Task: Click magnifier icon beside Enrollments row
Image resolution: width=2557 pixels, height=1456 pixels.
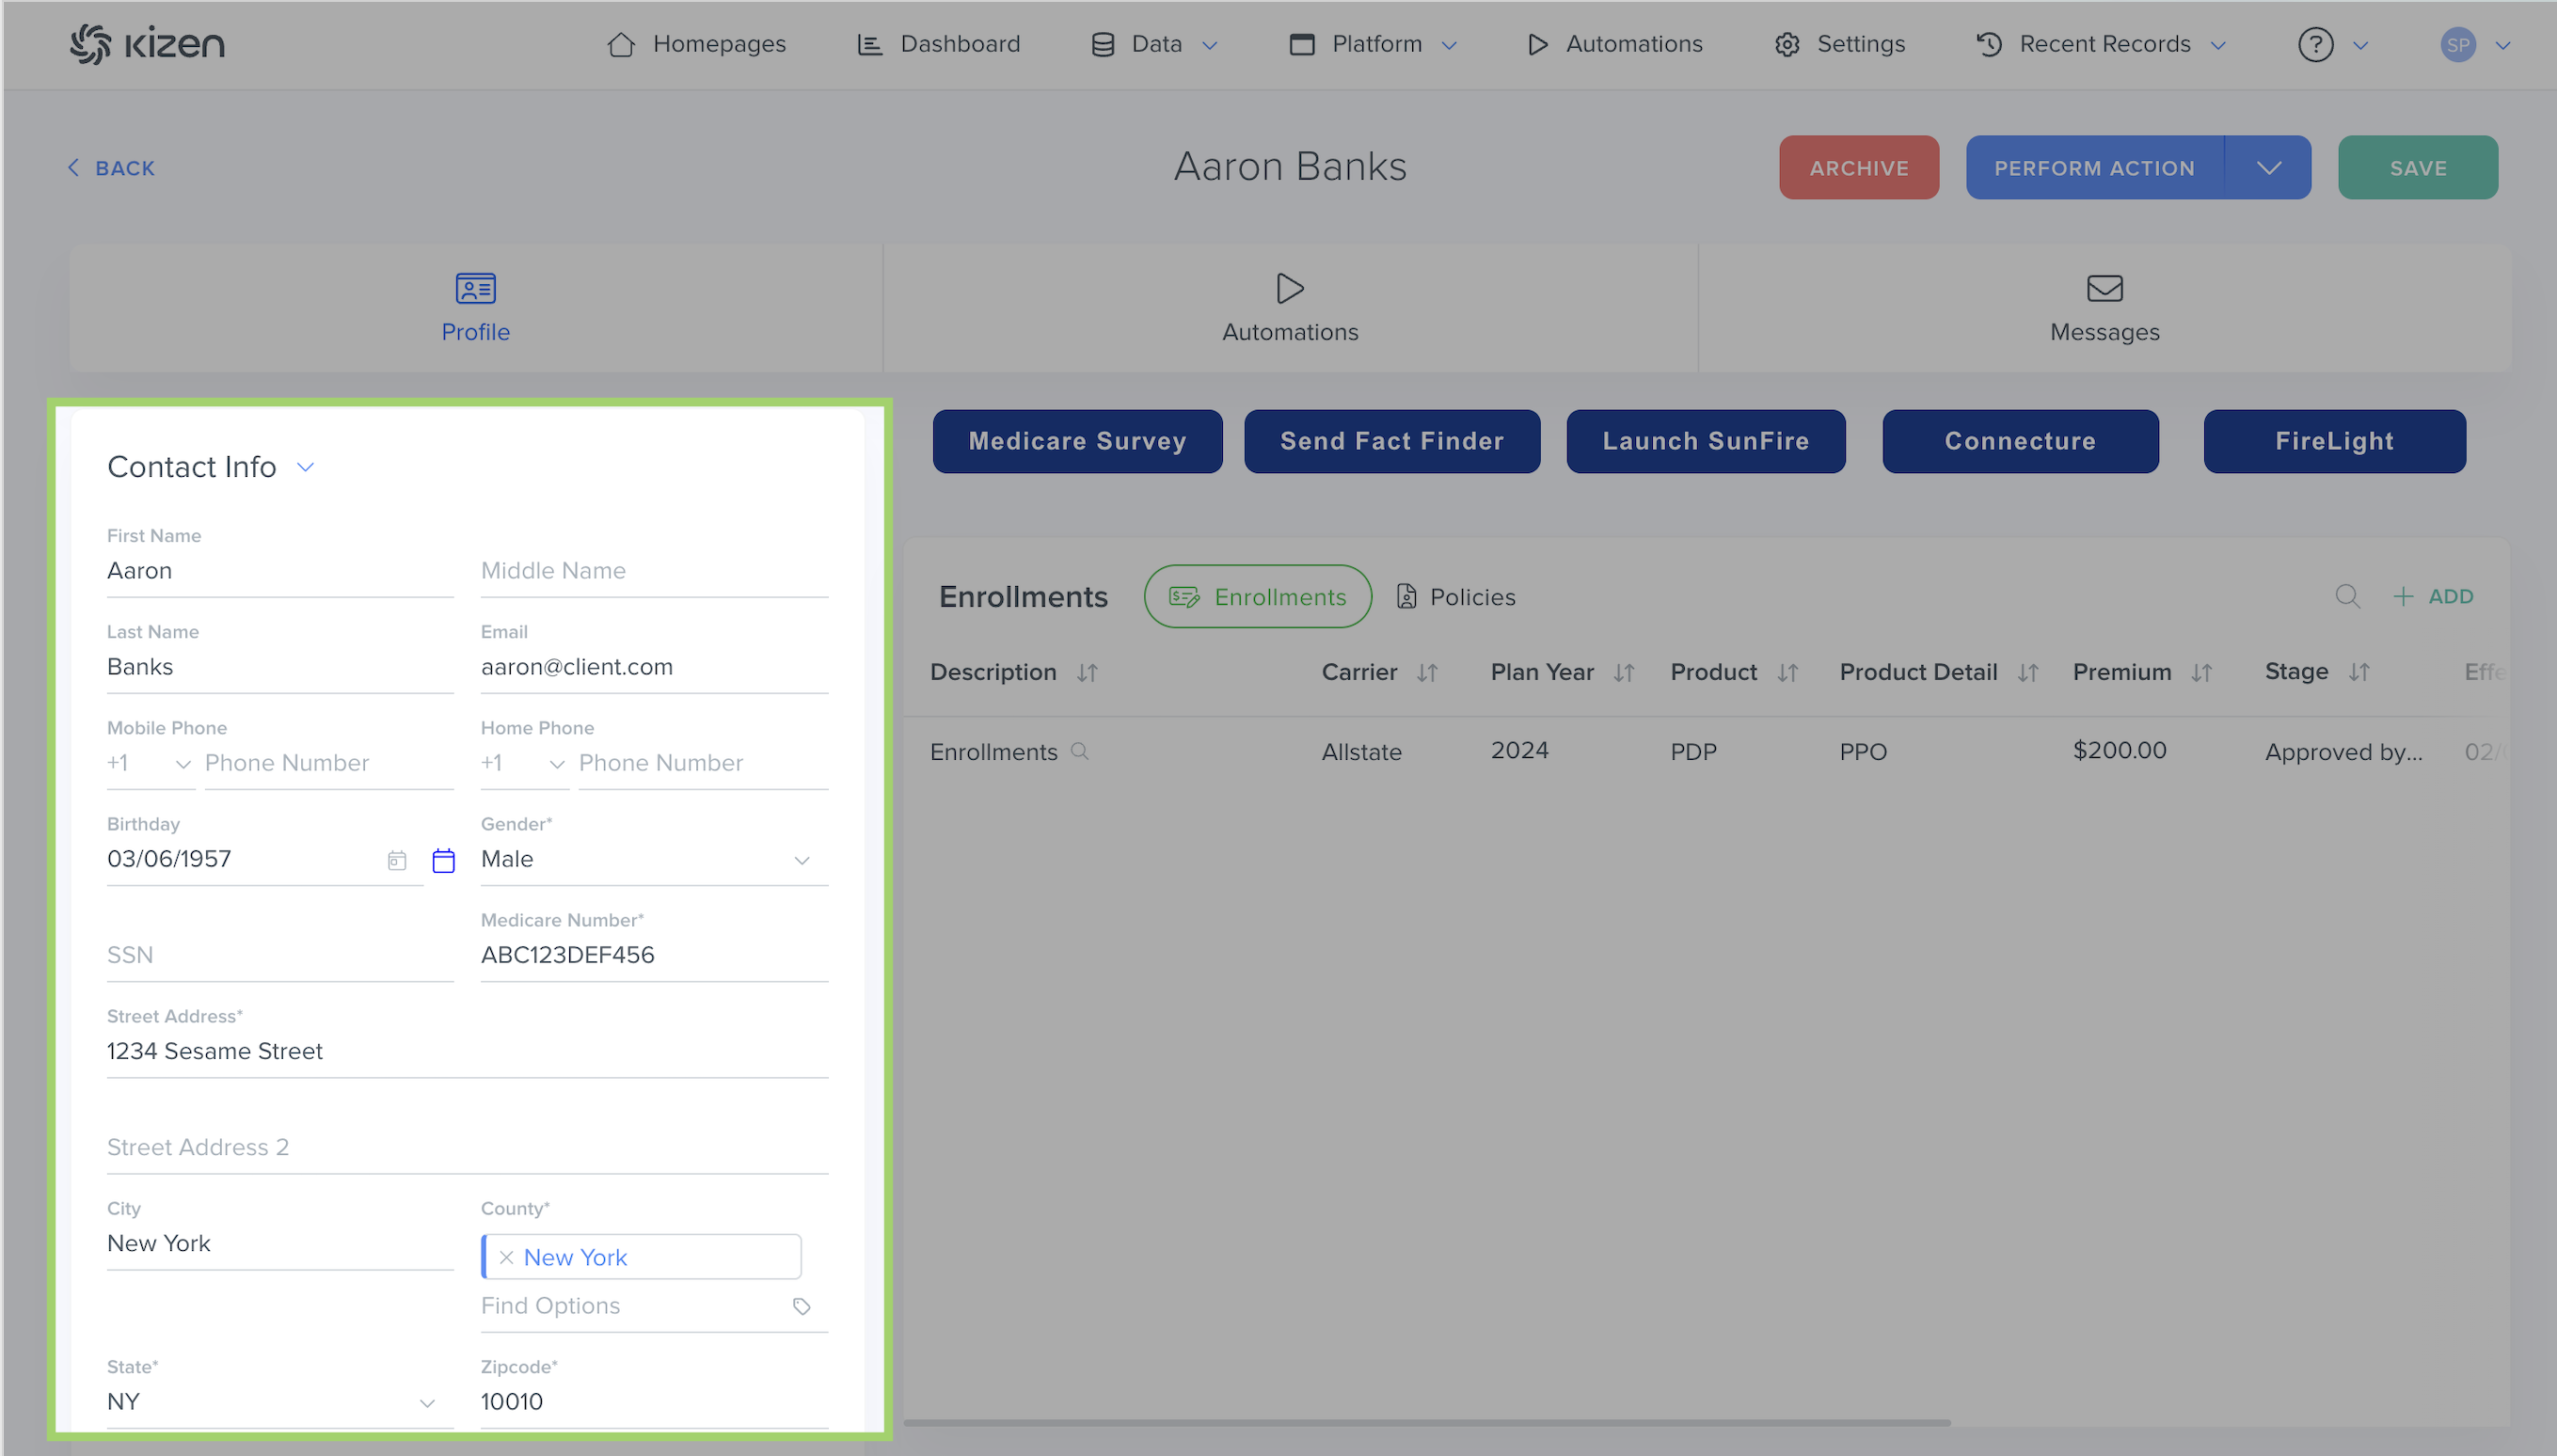Action: point(1079,751)
